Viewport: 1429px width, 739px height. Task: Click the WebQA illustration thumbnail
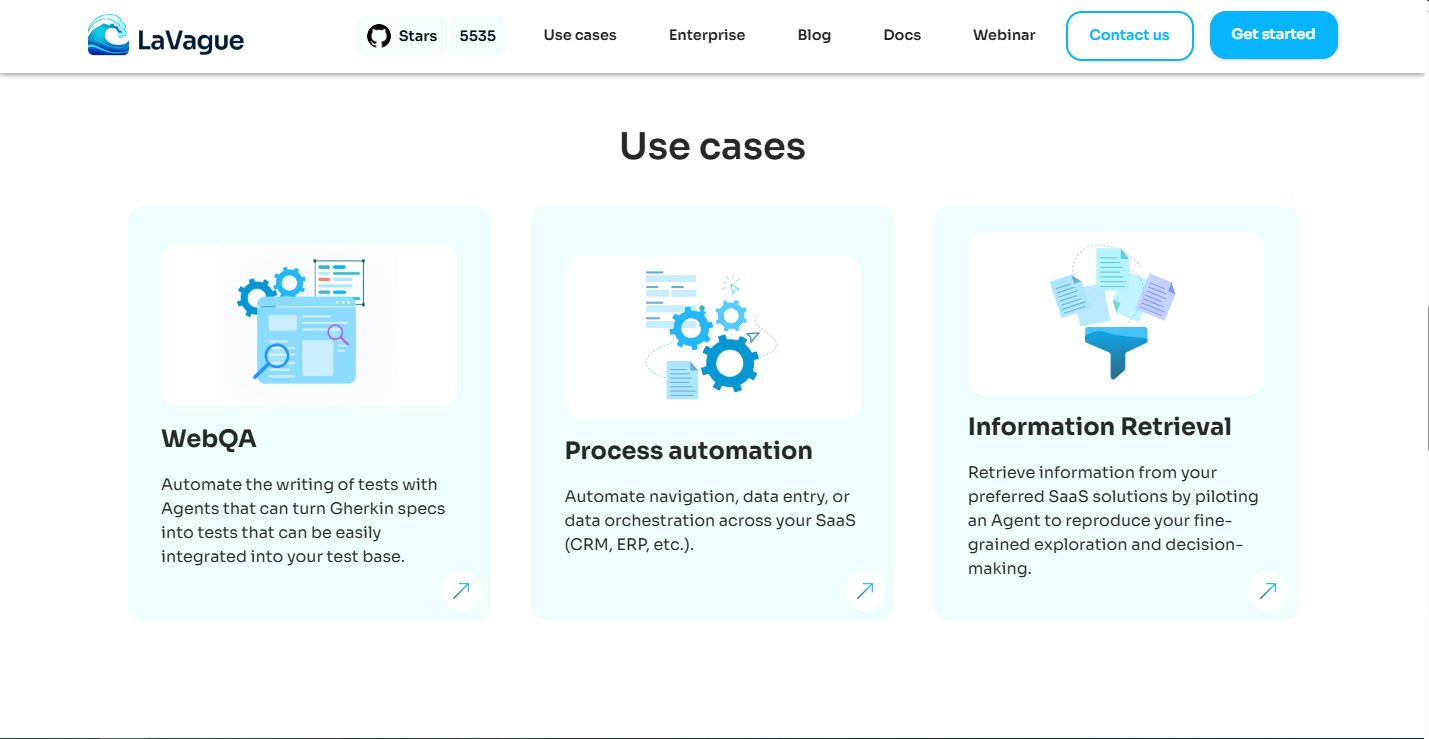point(309,325)
